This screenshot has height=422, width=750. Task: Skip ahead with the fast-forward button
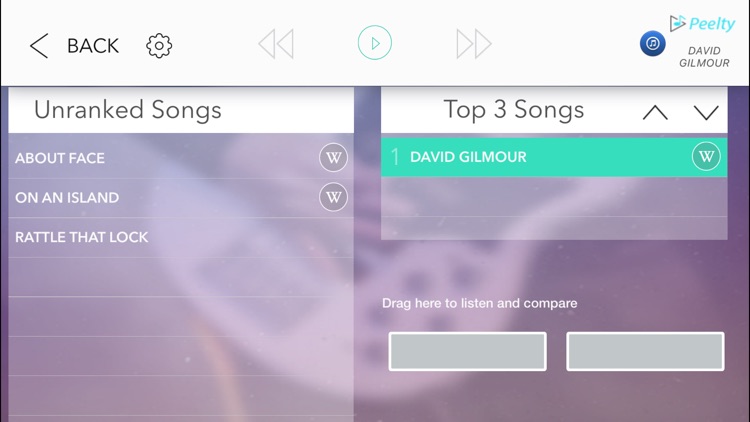click(x=474, y=44)
